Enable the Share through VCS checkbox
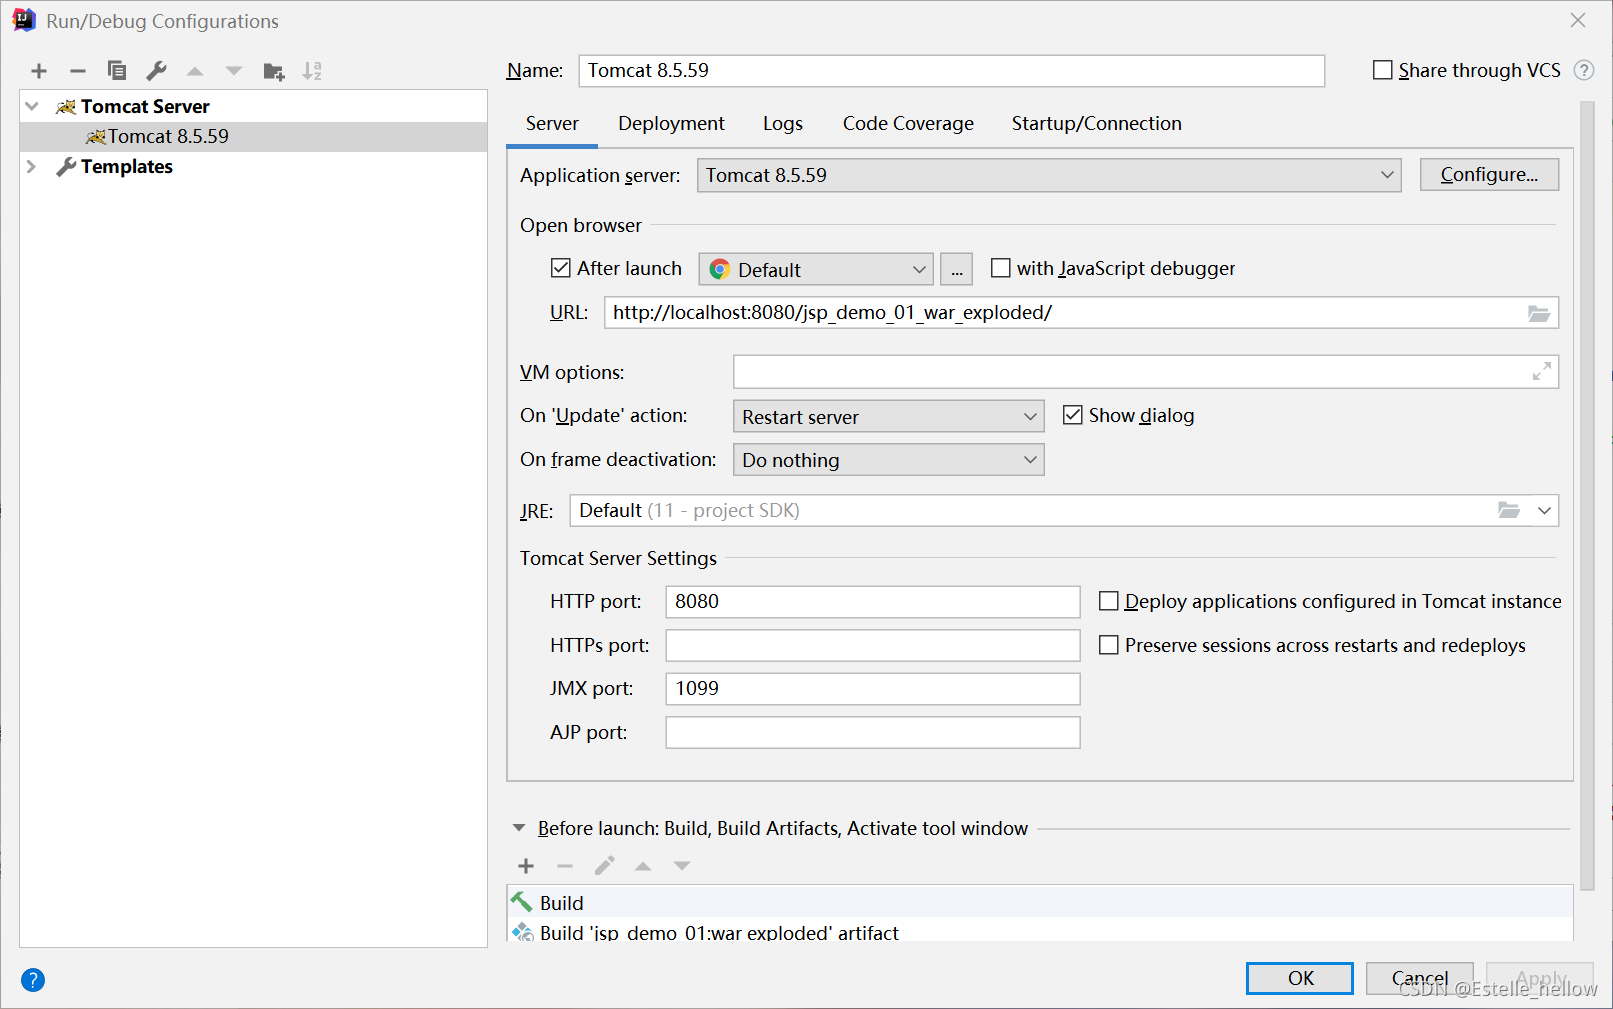 (x=1383, y=70)
